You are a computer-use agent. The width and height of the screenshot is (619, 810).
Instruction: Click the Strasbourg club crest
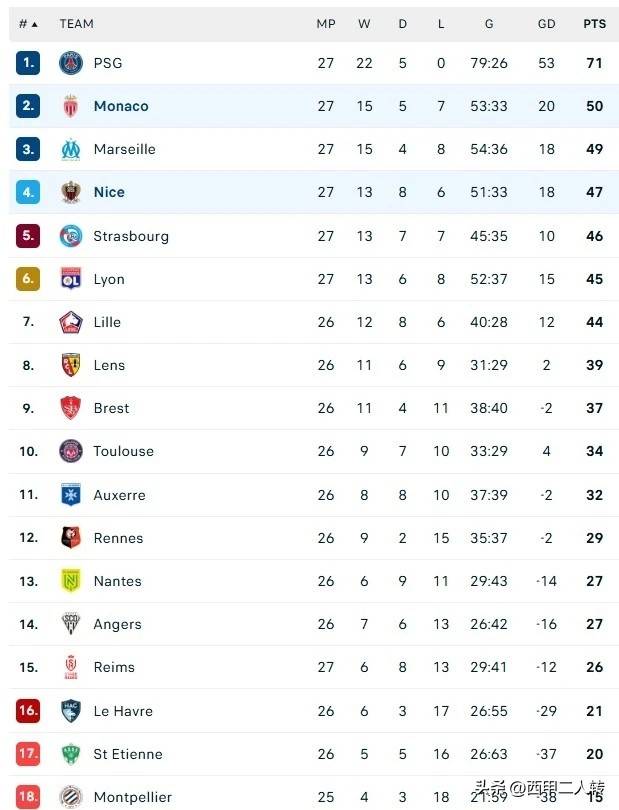(70, 236)
